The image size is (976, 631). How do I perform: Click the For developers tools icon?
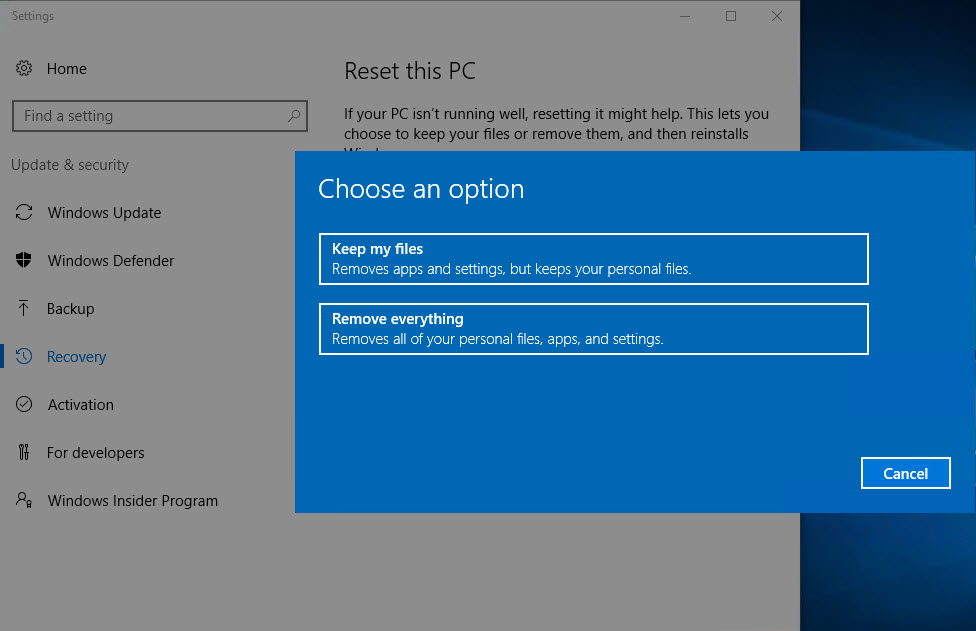coord(24,452)
